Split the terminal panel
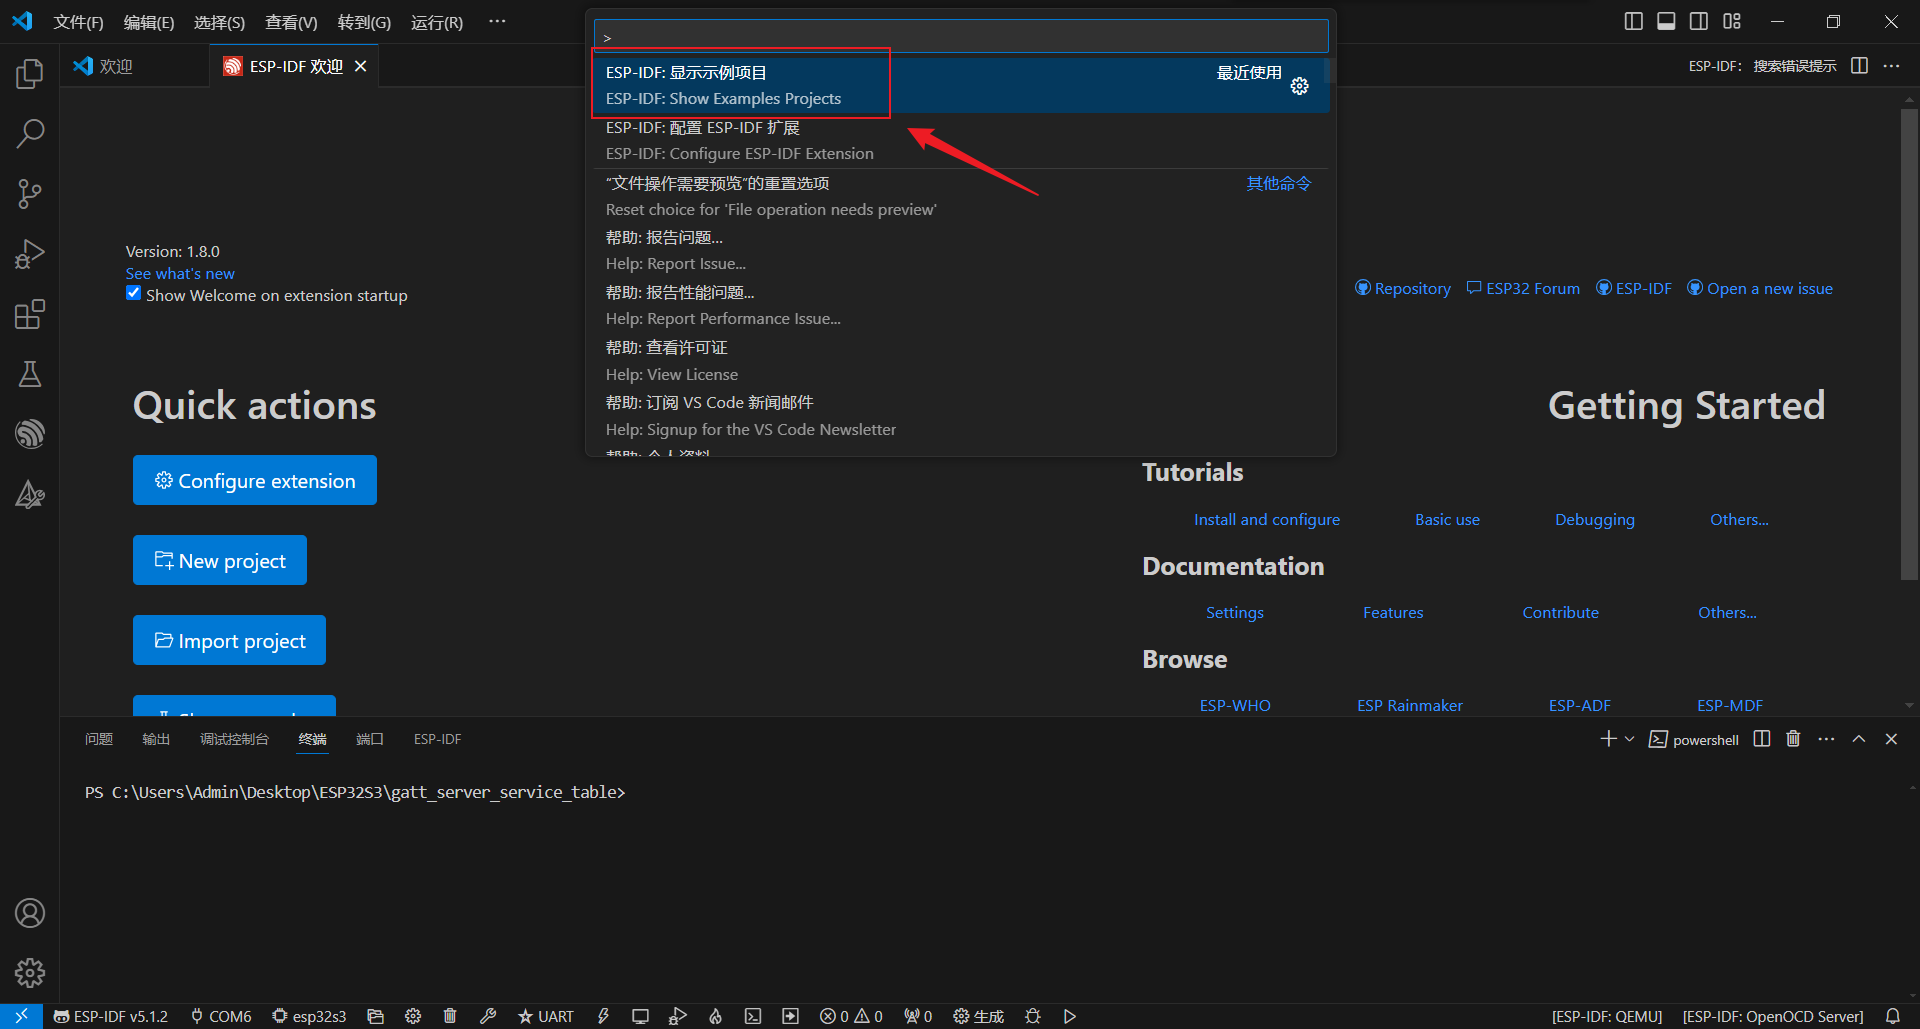This screenshot has height=1029, width=1920. click(x=1762, y=739)
